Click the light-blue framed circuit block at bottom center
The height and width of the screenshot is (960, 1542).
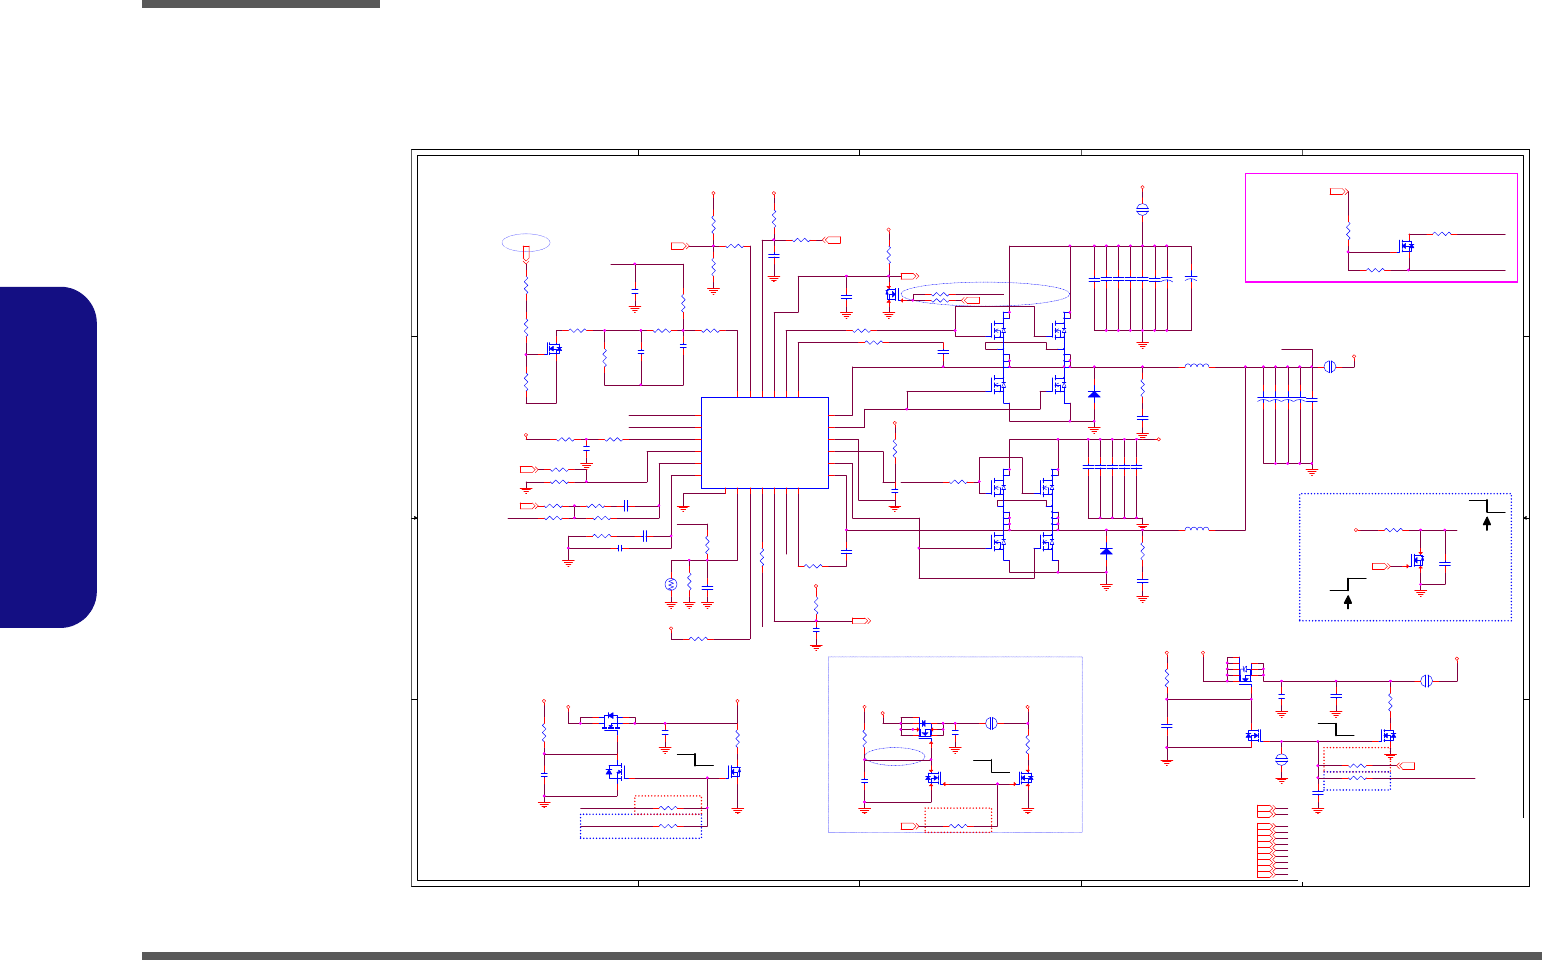click(x=955, y=744)
